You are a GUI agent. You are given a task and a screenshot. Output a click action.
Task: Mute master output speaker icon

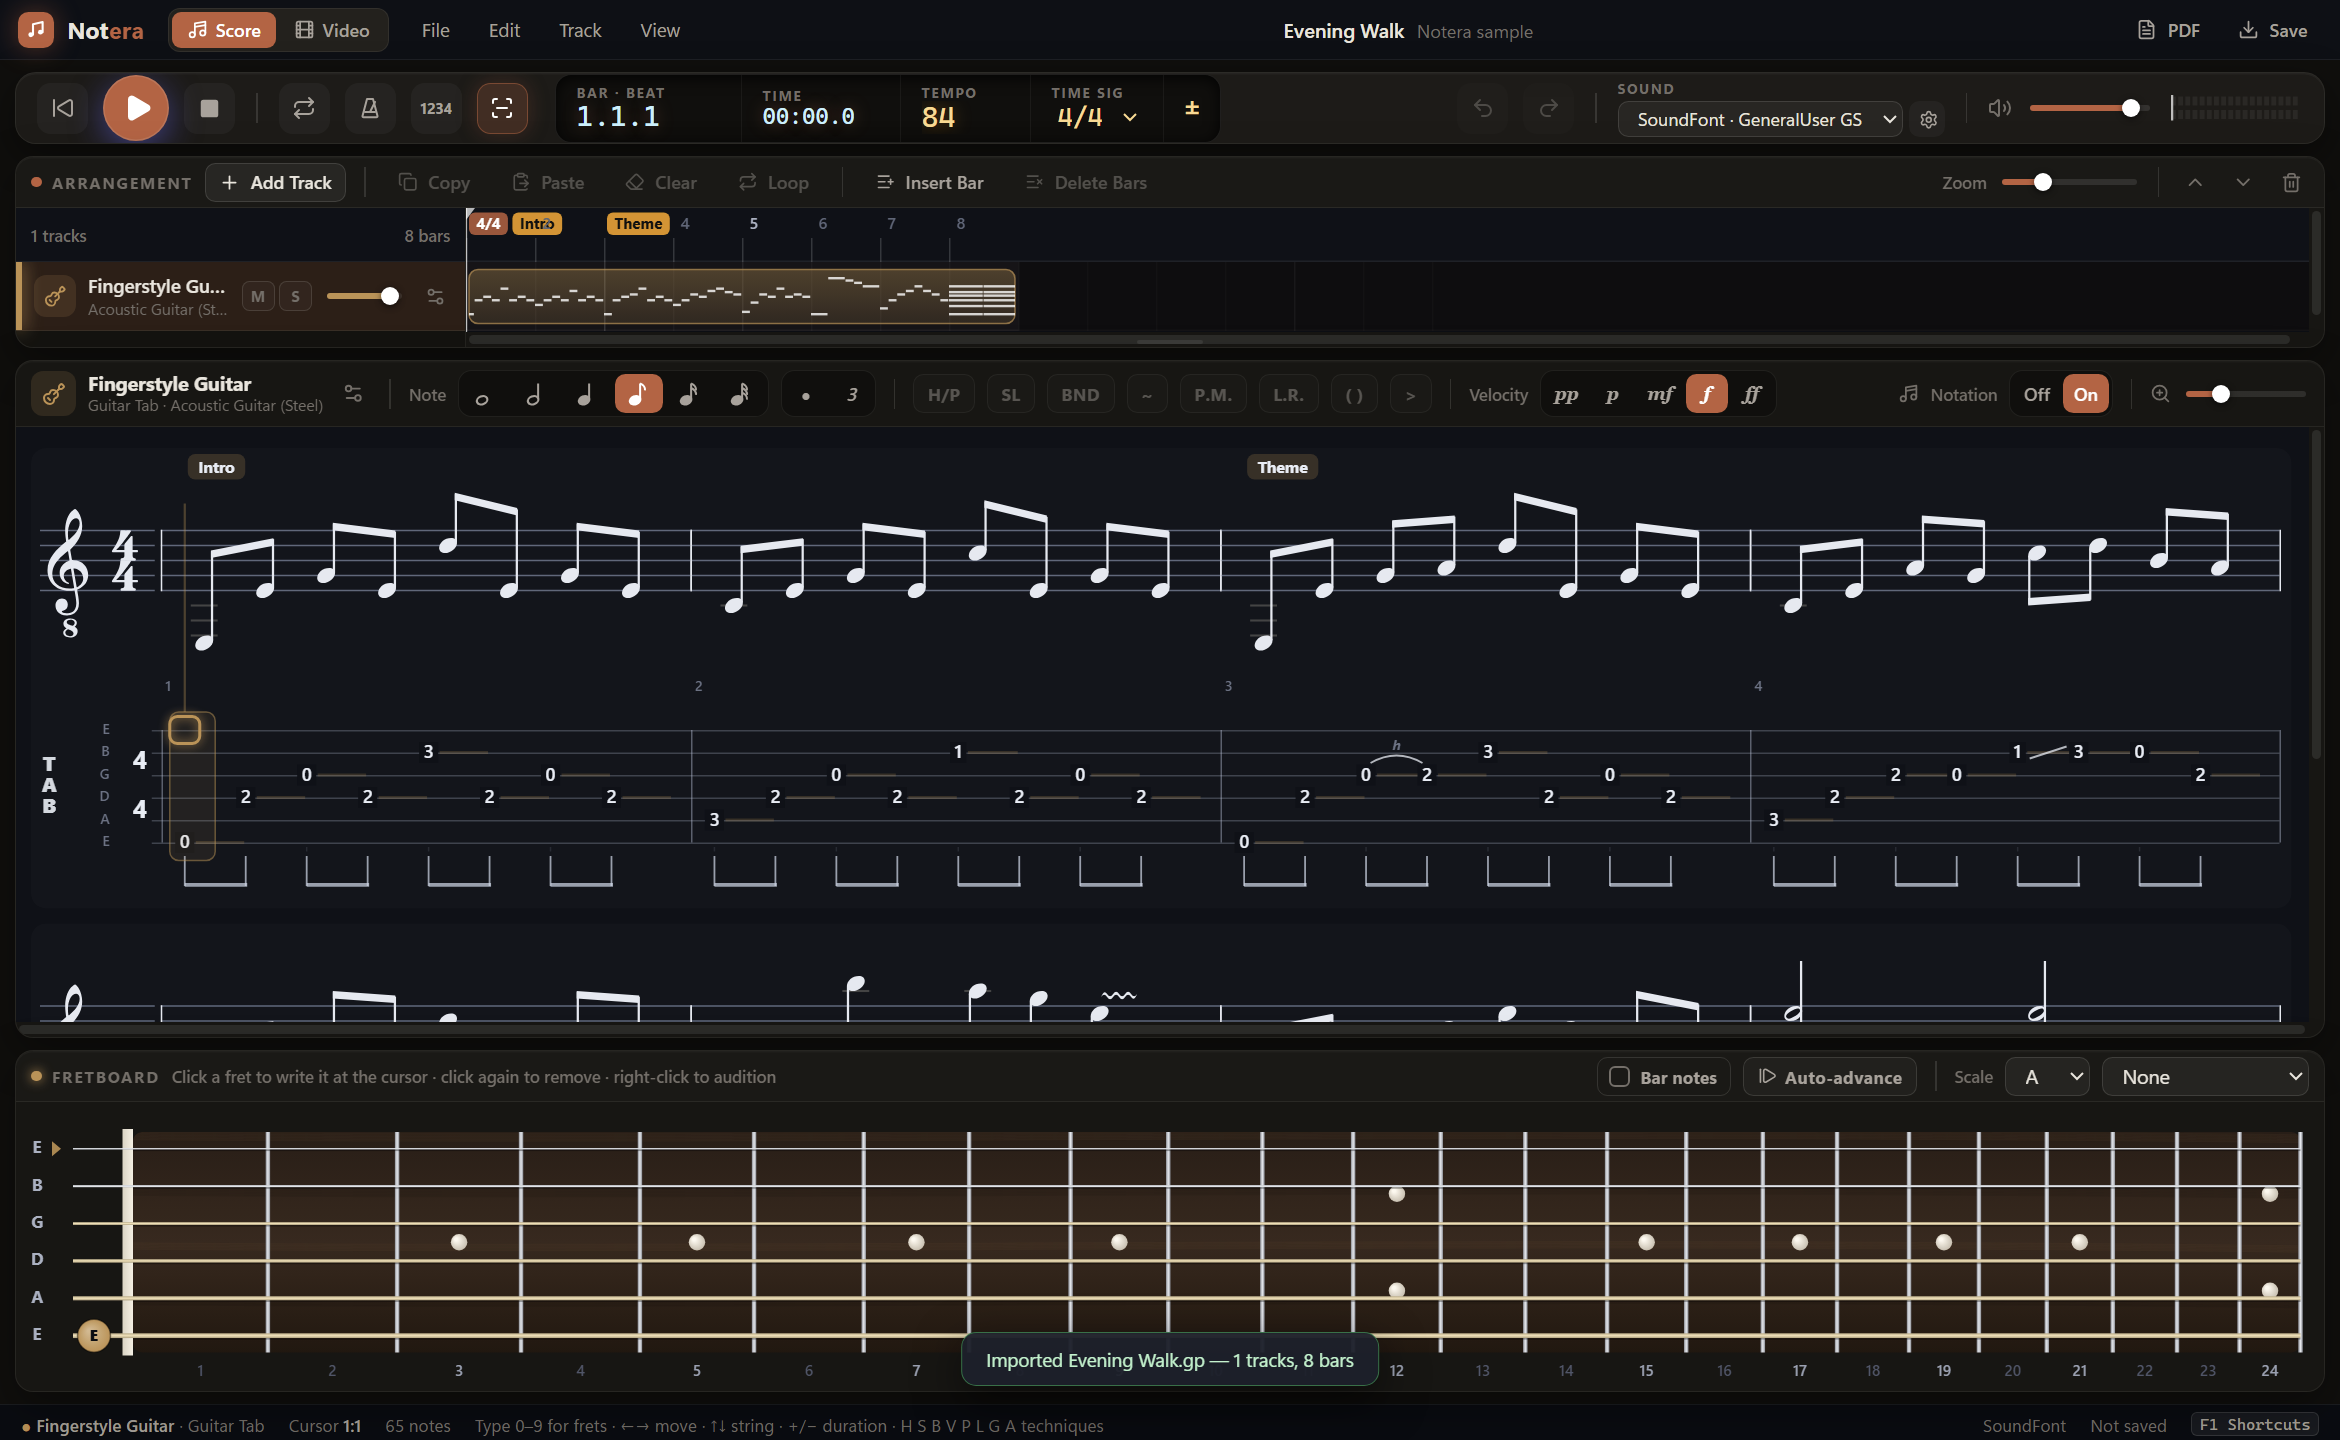[x=1999, y=108]
